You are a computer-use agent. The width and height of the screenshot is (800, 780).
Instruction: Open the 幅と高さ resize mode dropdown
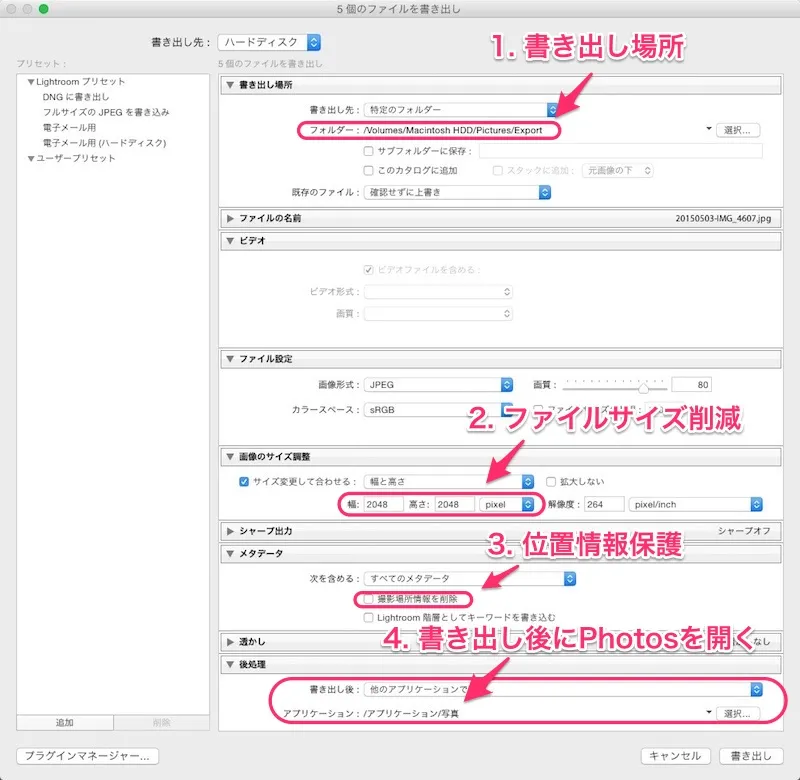[x=449, y=482]
